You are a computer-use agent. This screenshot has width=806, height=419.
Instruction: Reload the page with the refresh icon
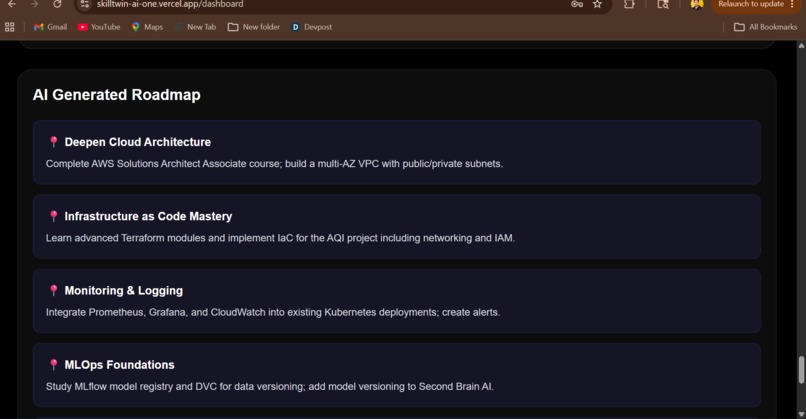click(x=57, y=4)
